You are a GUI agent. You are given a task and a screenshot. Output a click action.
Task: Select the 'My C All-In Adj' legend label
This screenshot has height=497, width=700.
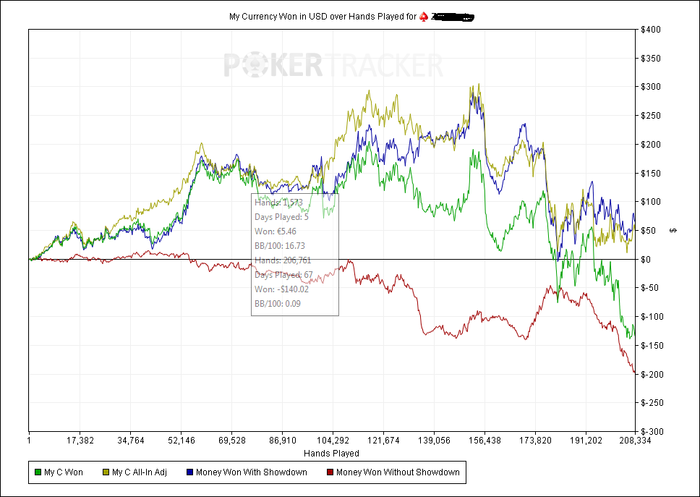[x=139, y=472]
